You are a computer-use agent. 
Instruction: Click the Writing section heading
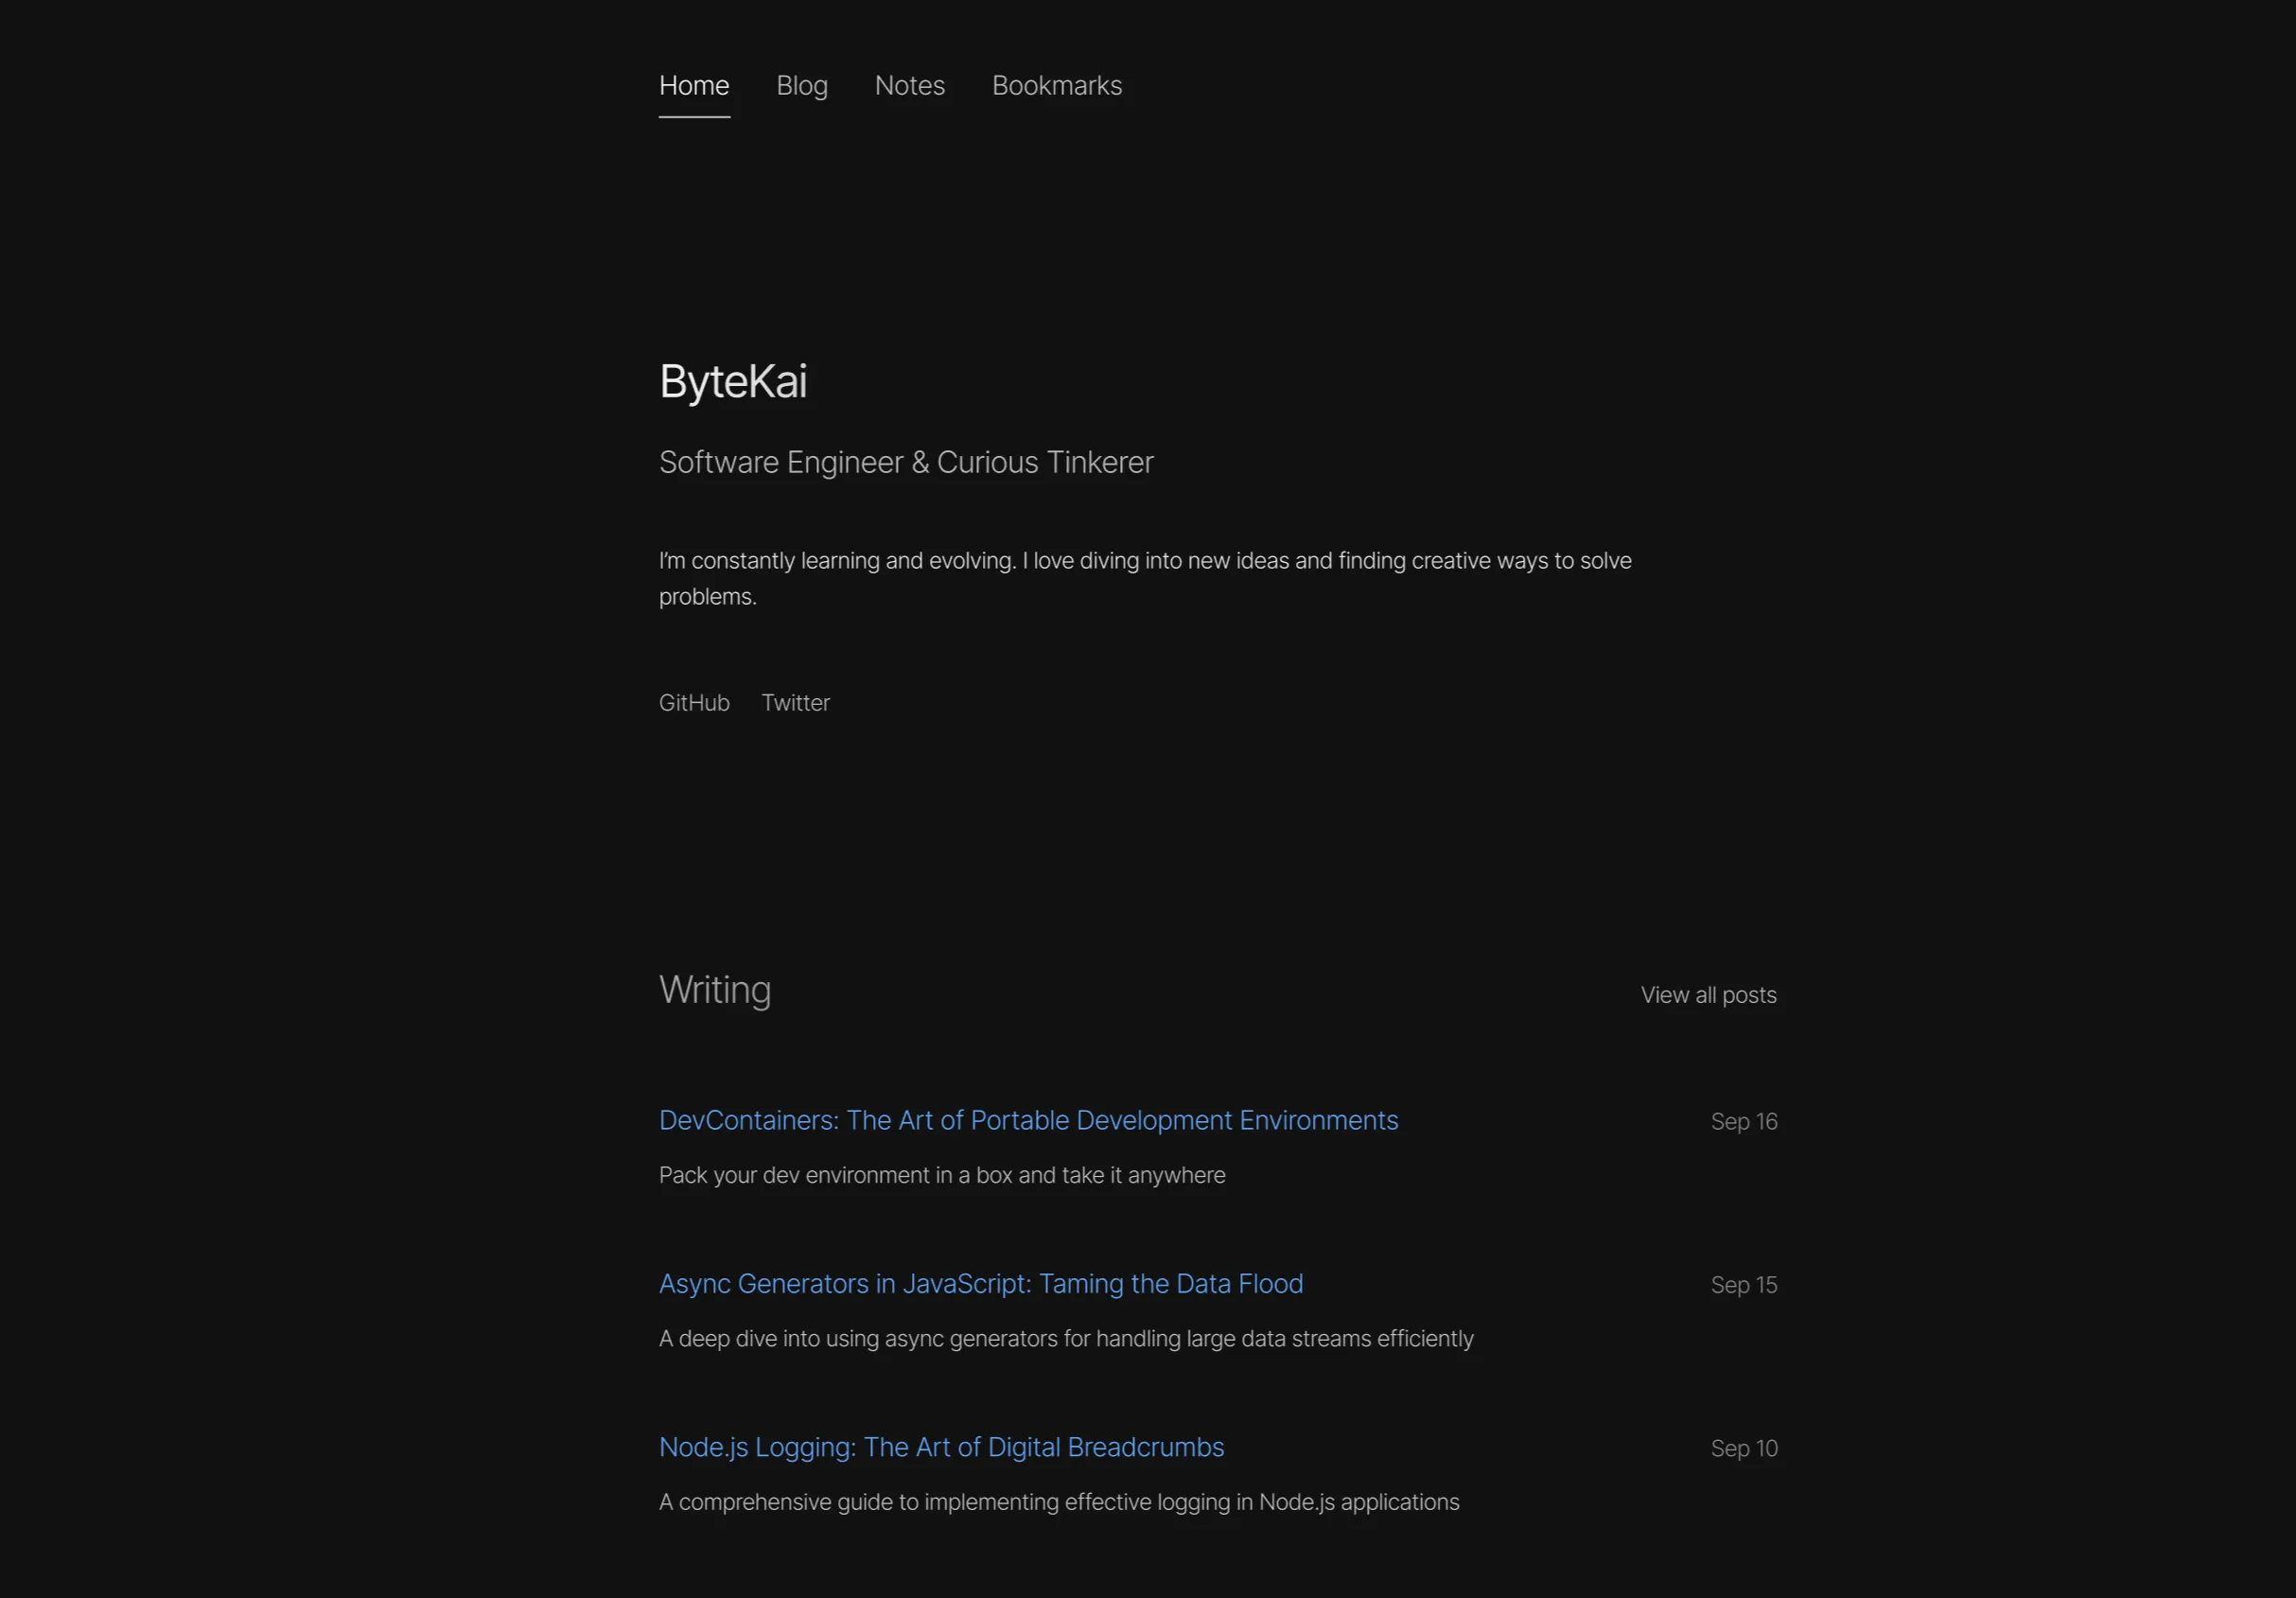click(x=714, y=990)
